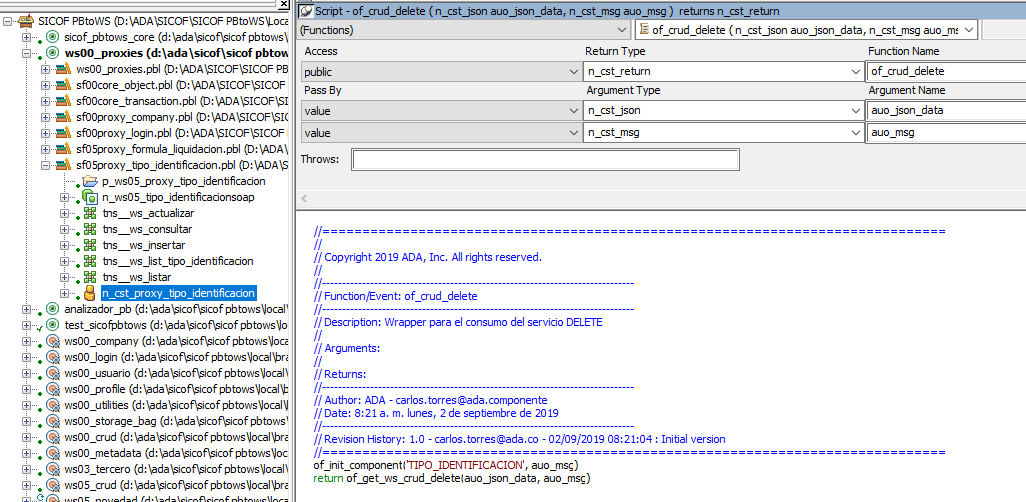1026x502 pixels.
Task: Click the Throws input field
Action: coord(545,160)
